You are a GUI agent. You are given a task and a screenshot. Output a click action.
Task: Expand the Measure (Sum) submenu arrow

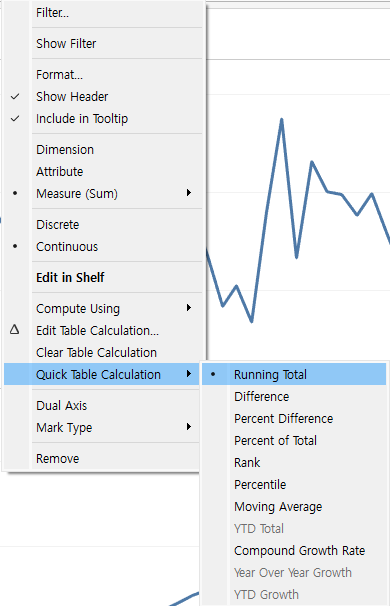click(x=189, y=193)
